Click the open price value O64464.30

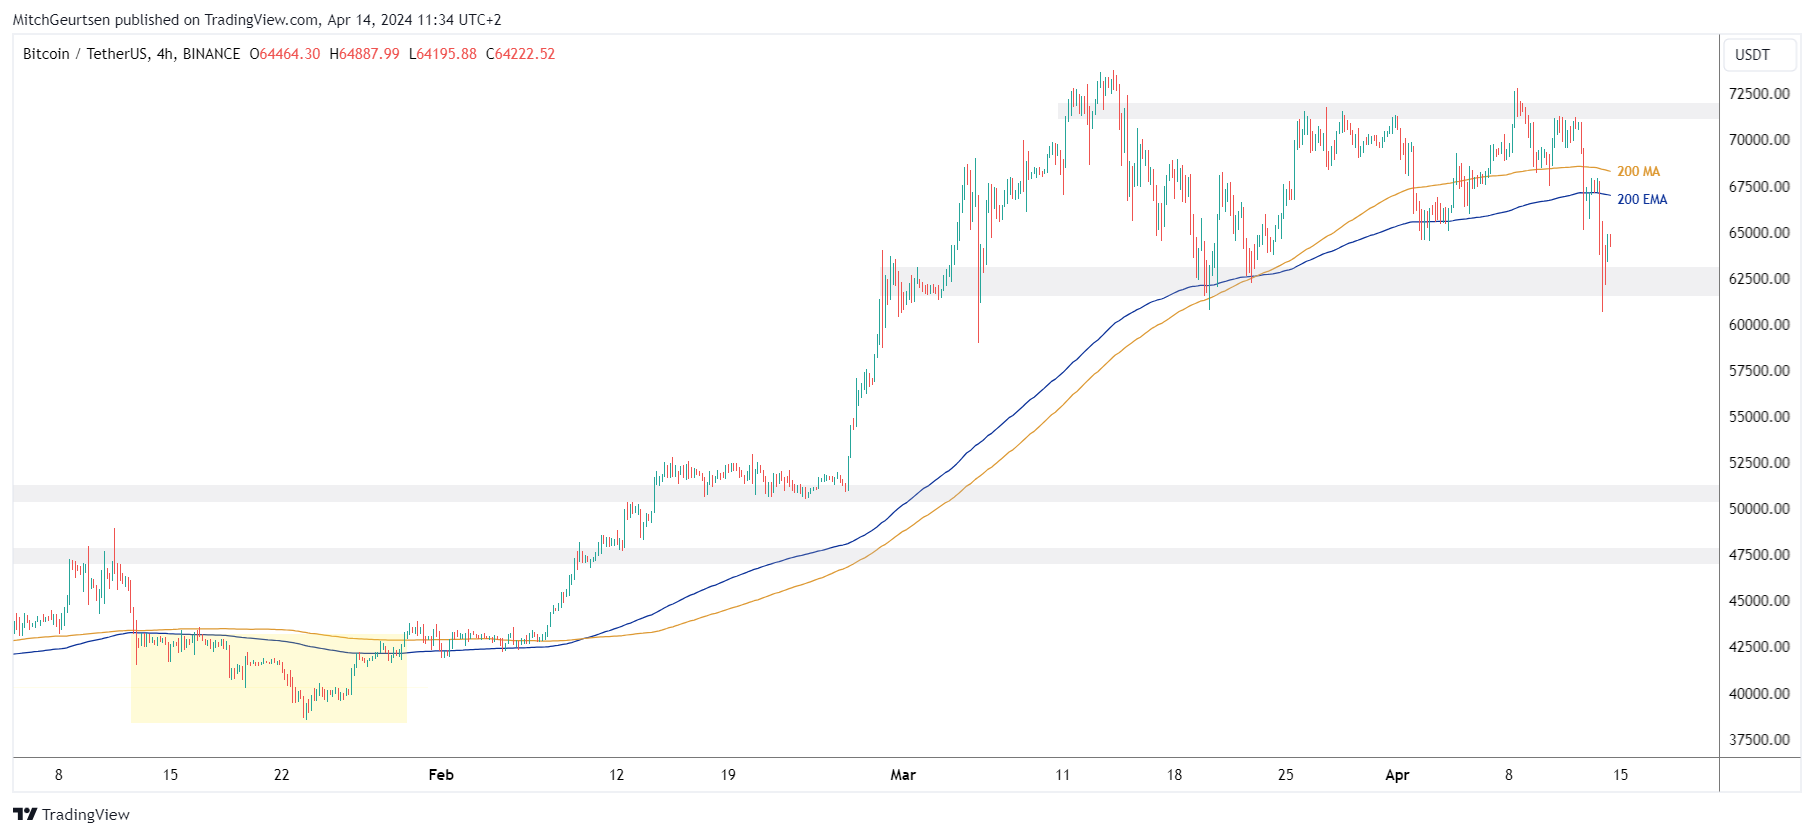click(285, 54)
